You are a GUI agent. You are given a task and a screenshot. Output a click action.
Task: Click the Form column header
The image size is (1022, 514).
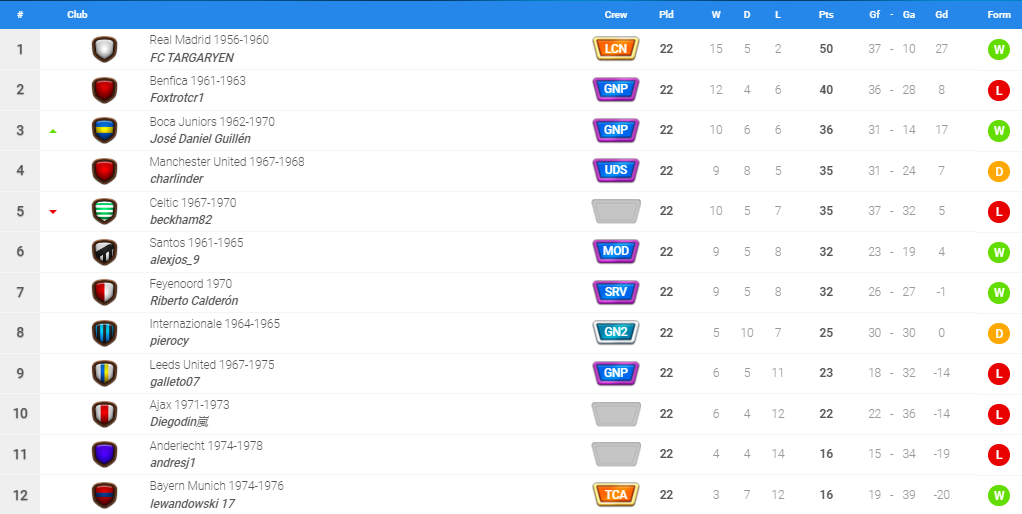pos(999,14)
